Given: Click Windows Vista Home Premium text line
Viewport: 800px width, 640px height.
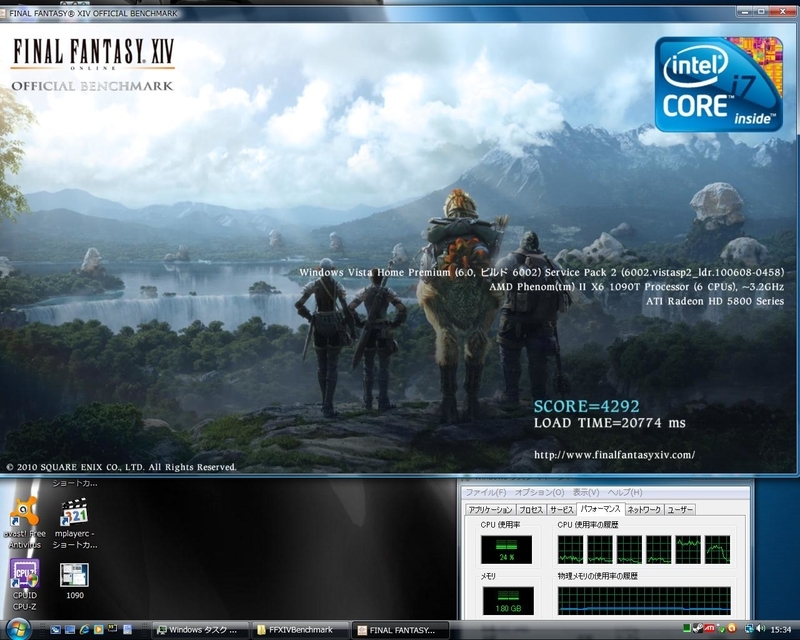Looking at the screenshot, I should click(x=541, y=273).
